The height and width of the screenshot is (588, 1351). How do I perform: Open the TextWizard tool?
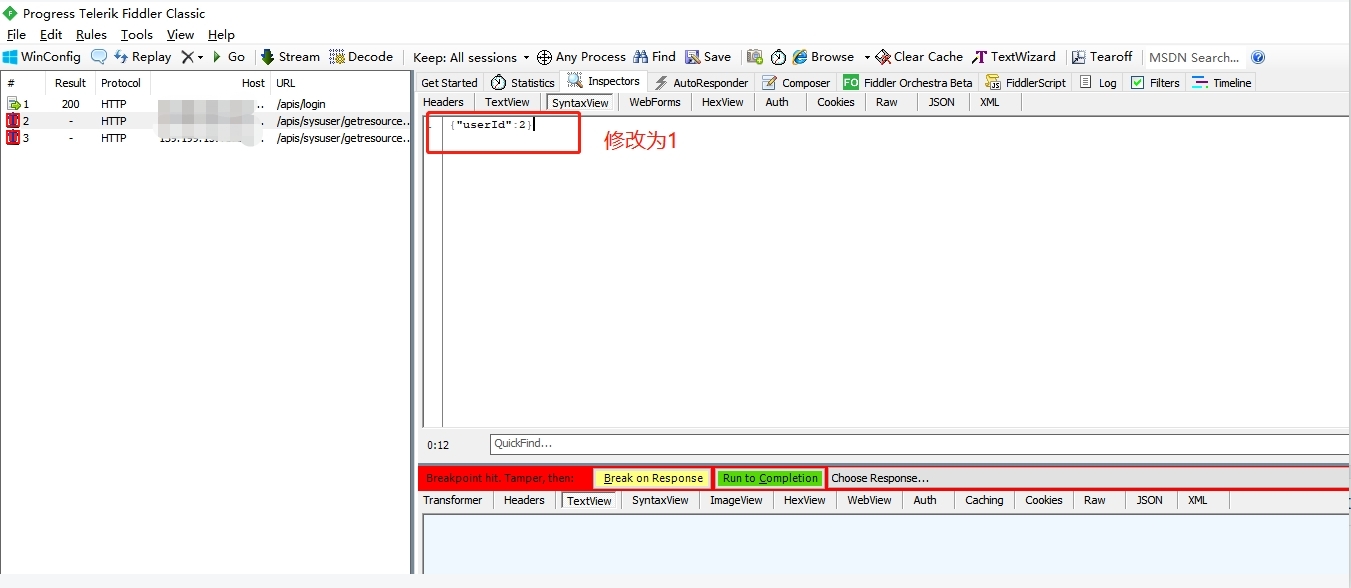point(1013,57)
